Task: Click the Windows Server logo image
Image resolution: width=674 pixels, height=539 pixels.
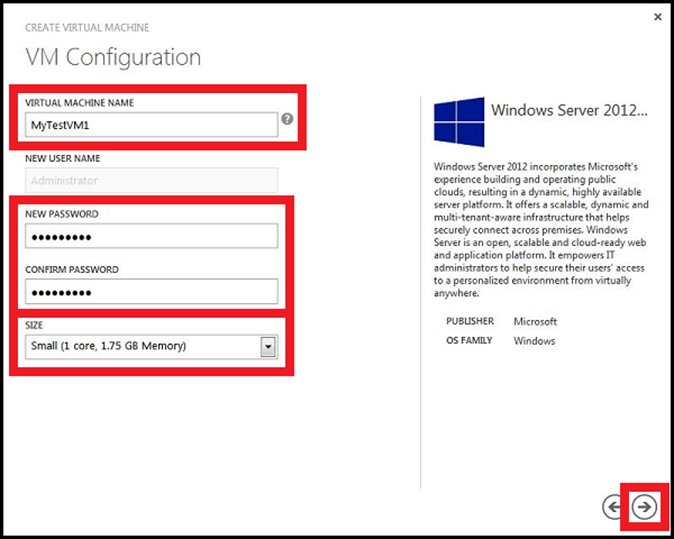Action: click(459, 122)
